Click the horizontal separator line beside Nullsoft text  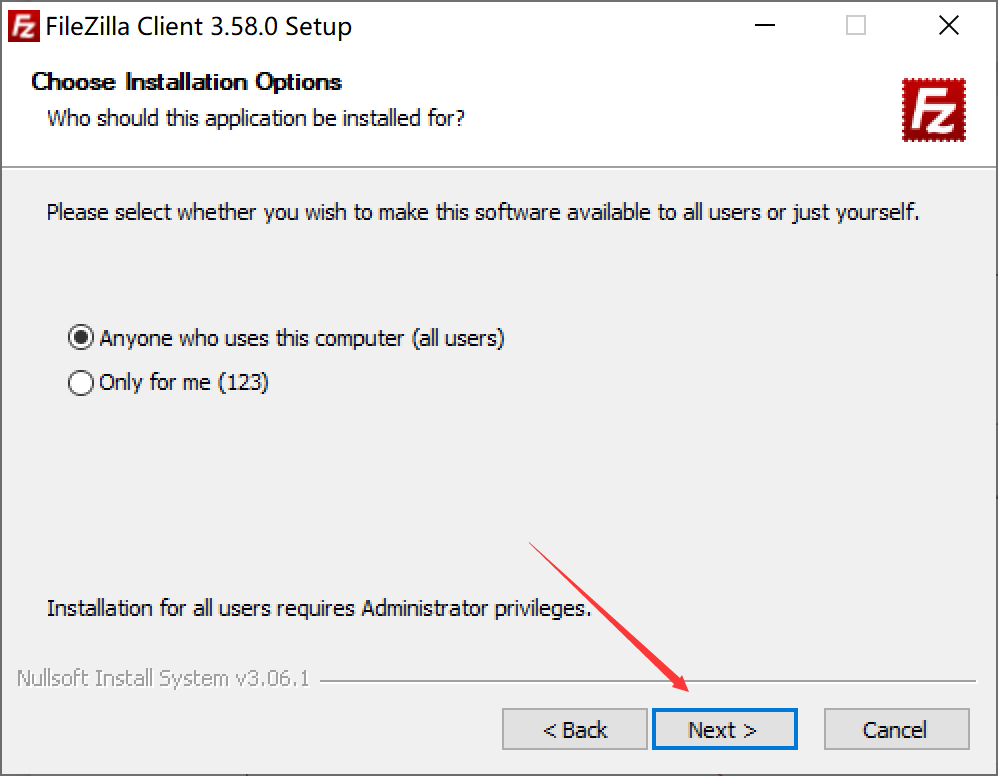(x=648, y=681)
